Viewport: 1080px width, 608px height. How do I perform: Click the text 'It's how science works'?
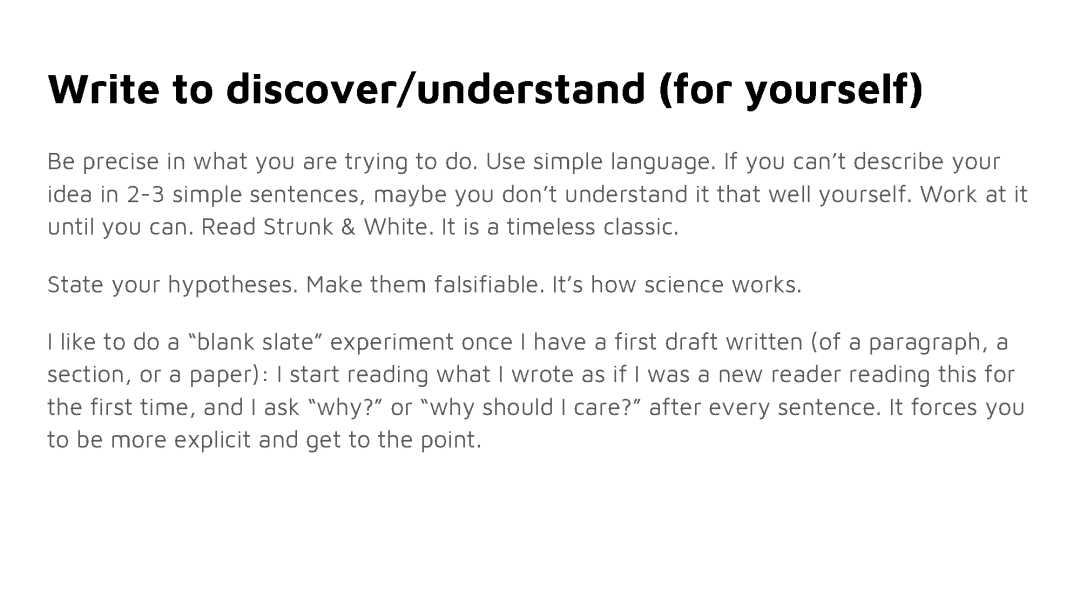click(x=677, y=284)
